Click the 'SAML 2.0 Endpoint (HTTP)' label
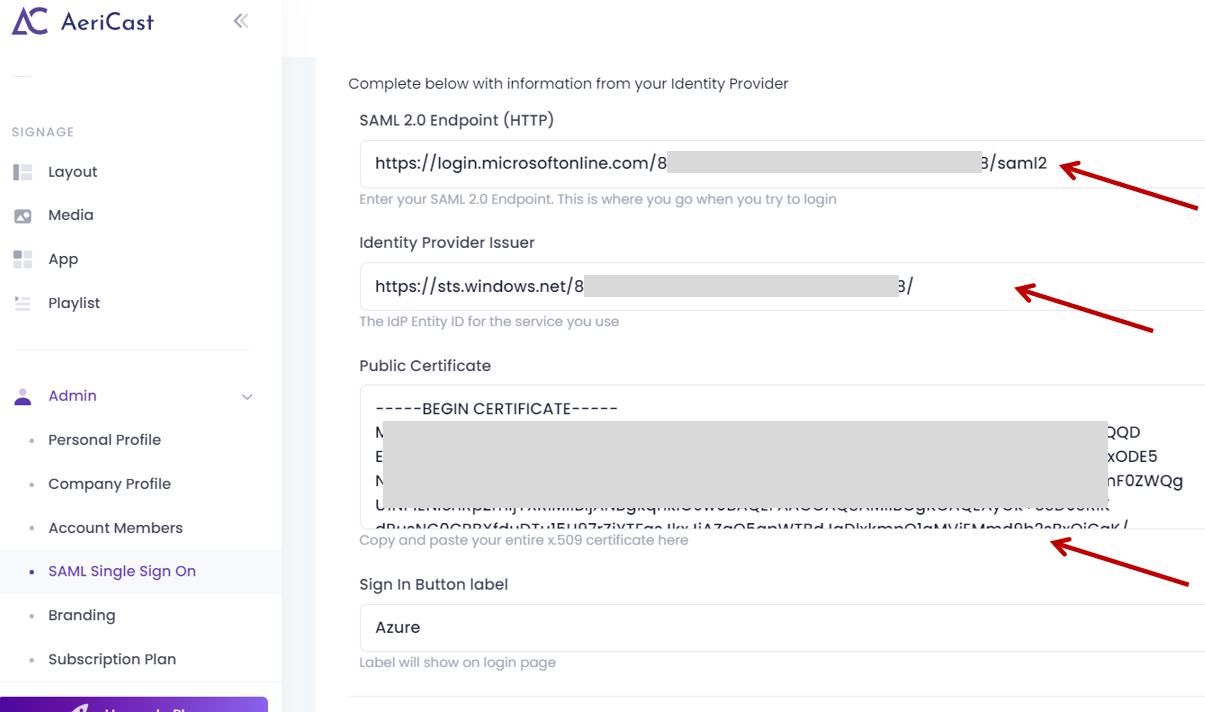 [x=457, y=120]
